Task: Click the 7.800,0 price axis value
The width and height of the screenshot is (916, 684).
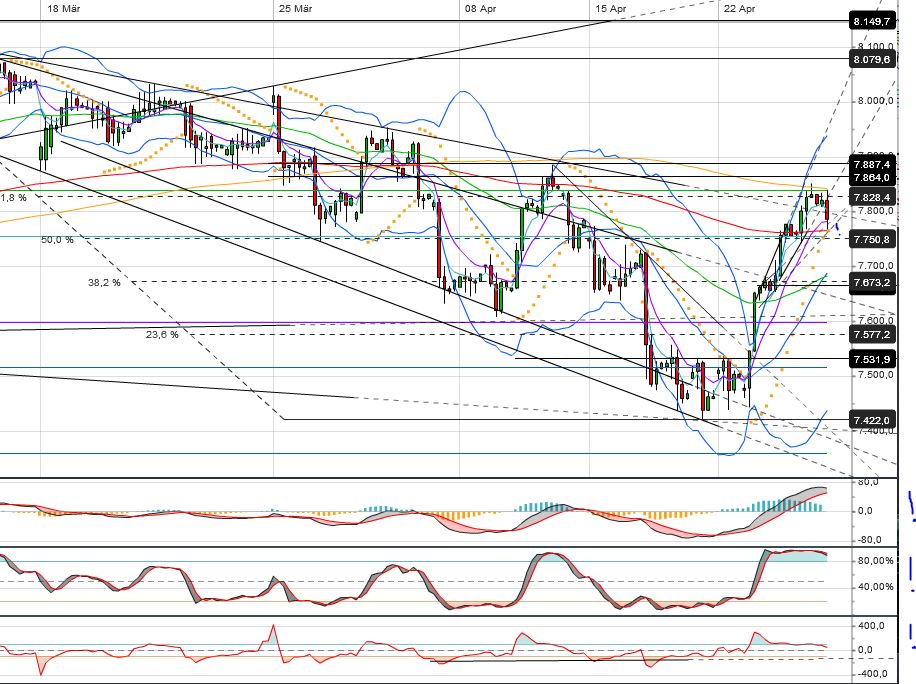Action: coord(875,210)
